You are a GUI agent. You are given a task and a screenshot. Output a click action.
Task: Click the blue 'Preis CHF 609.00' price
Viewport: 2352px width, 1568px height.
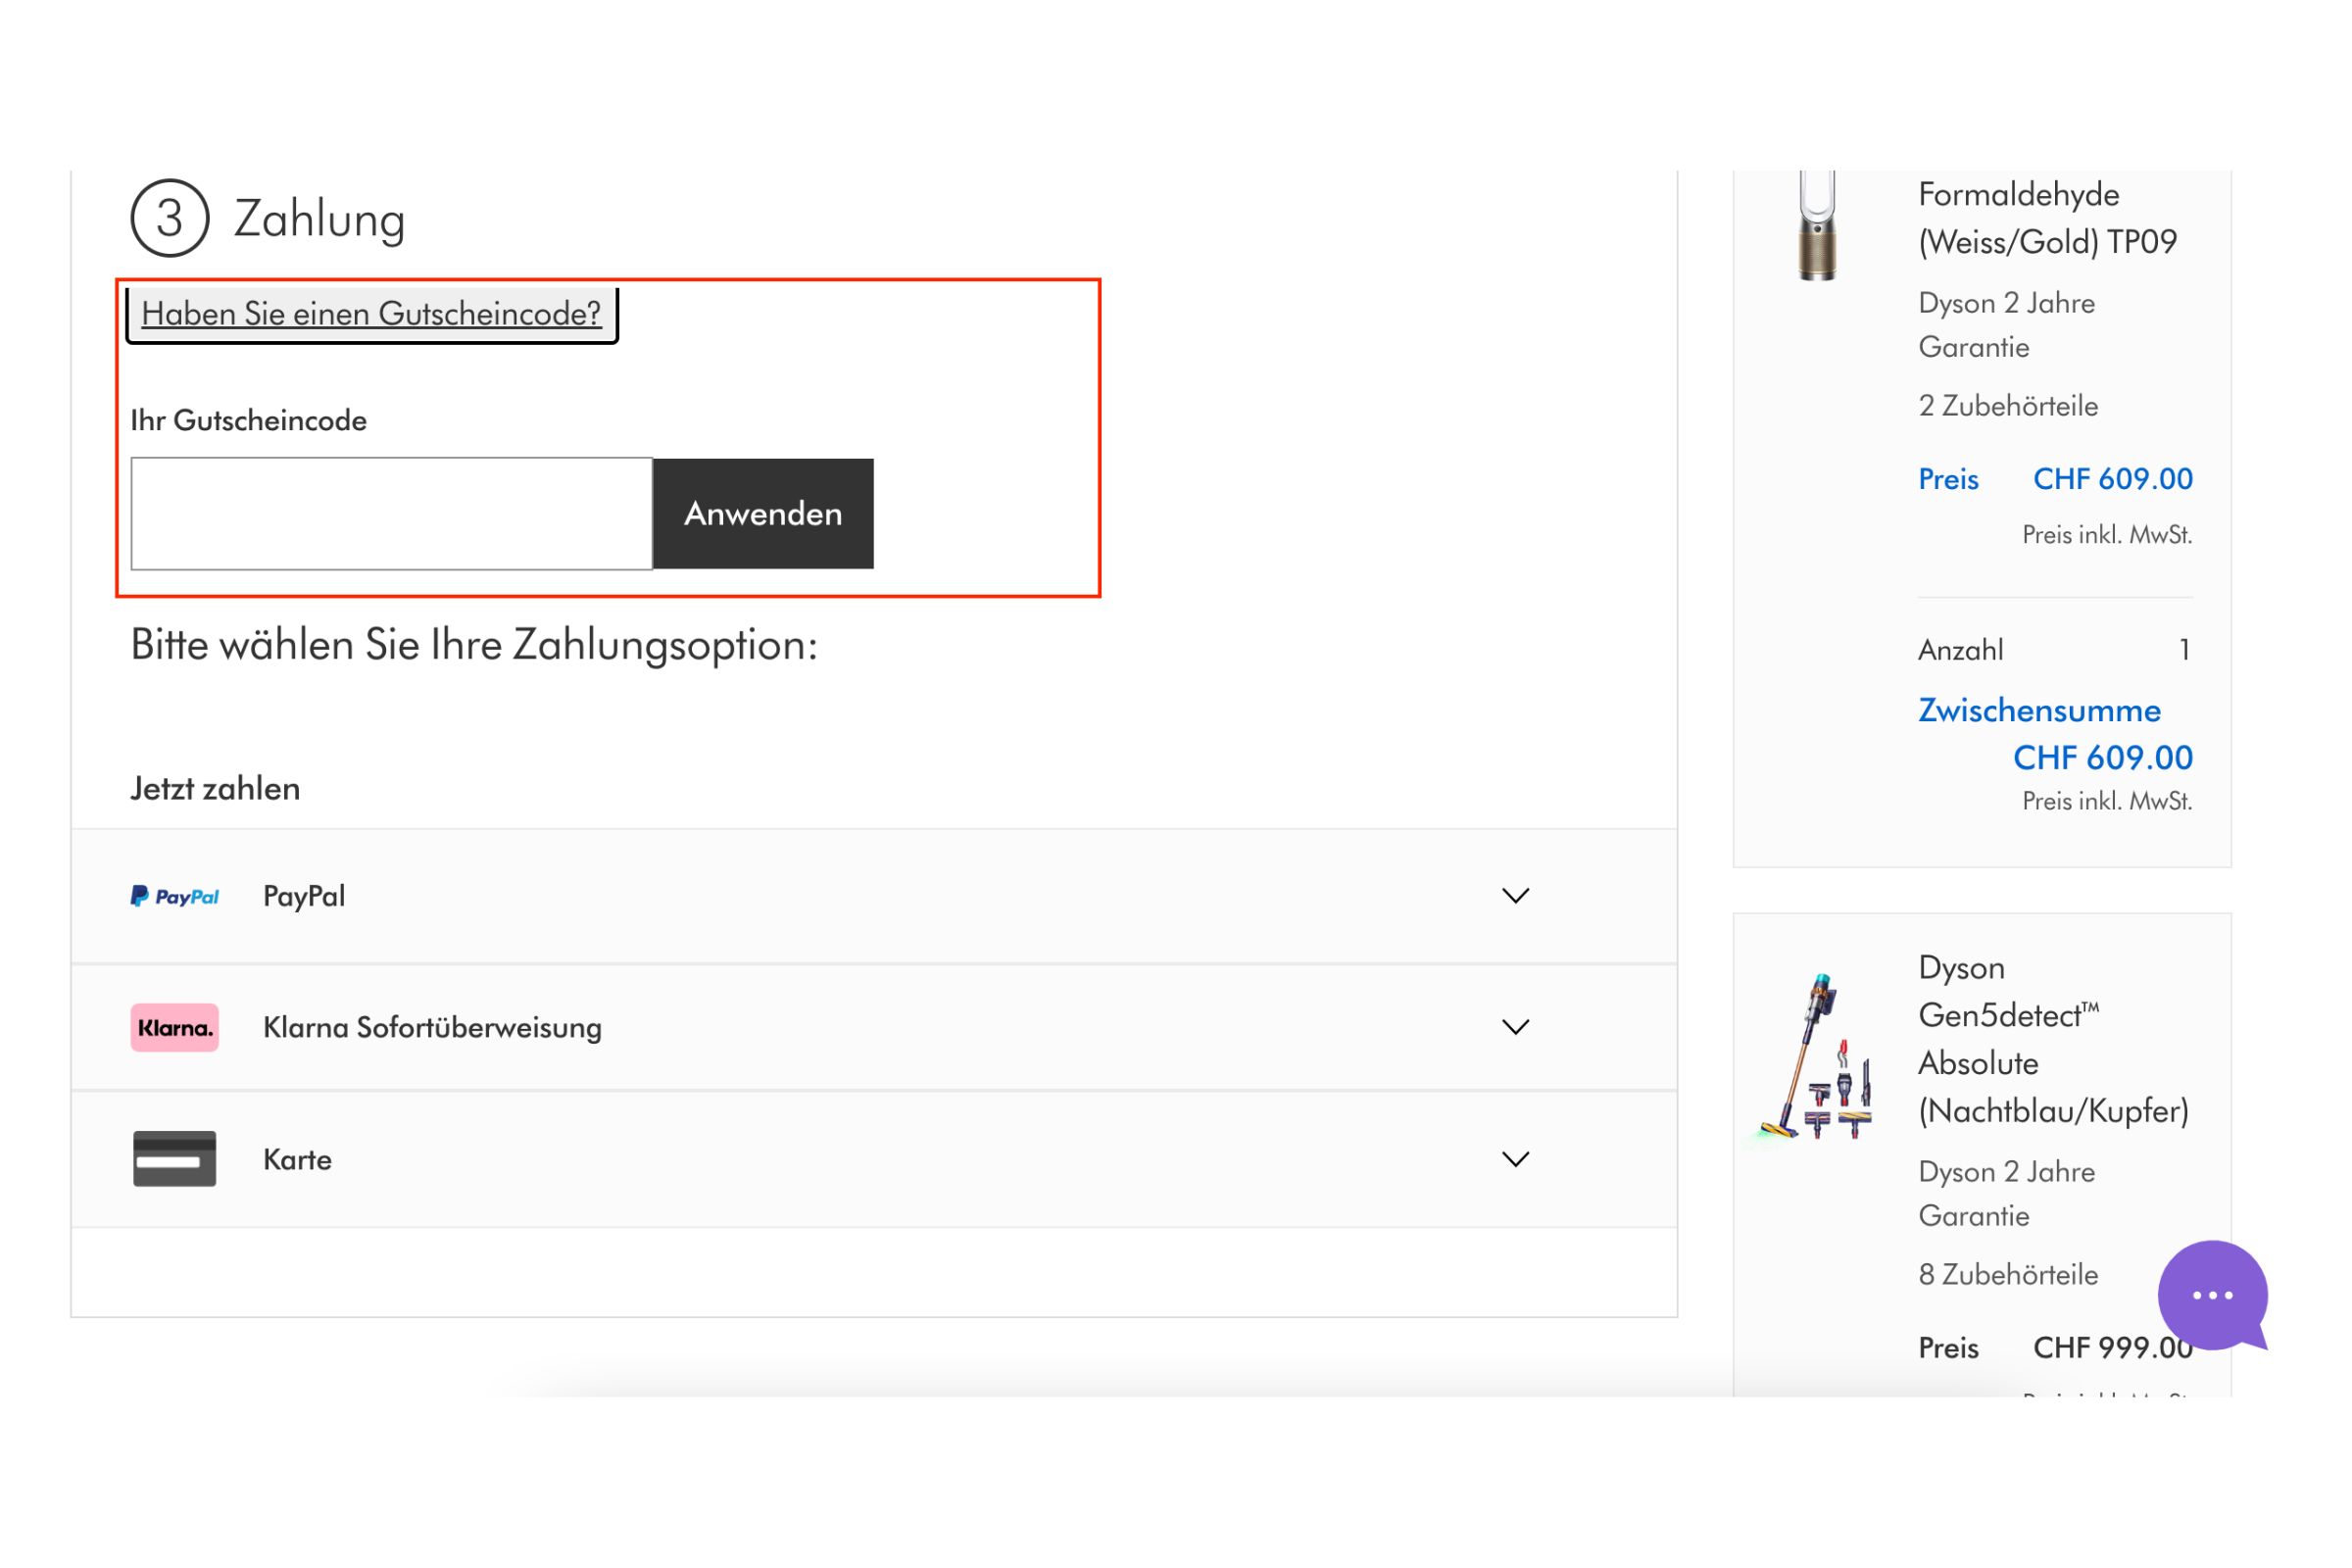[2055, 479]
